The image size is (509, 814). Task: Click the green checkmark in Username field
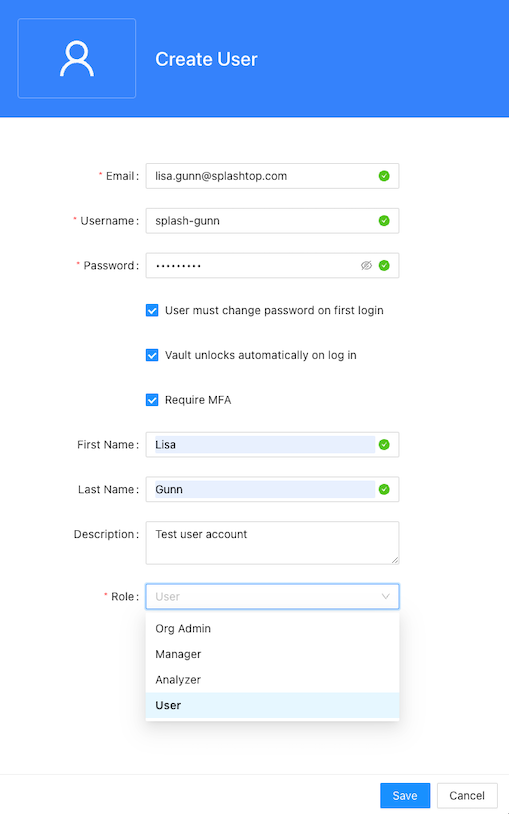pos(384,221)
